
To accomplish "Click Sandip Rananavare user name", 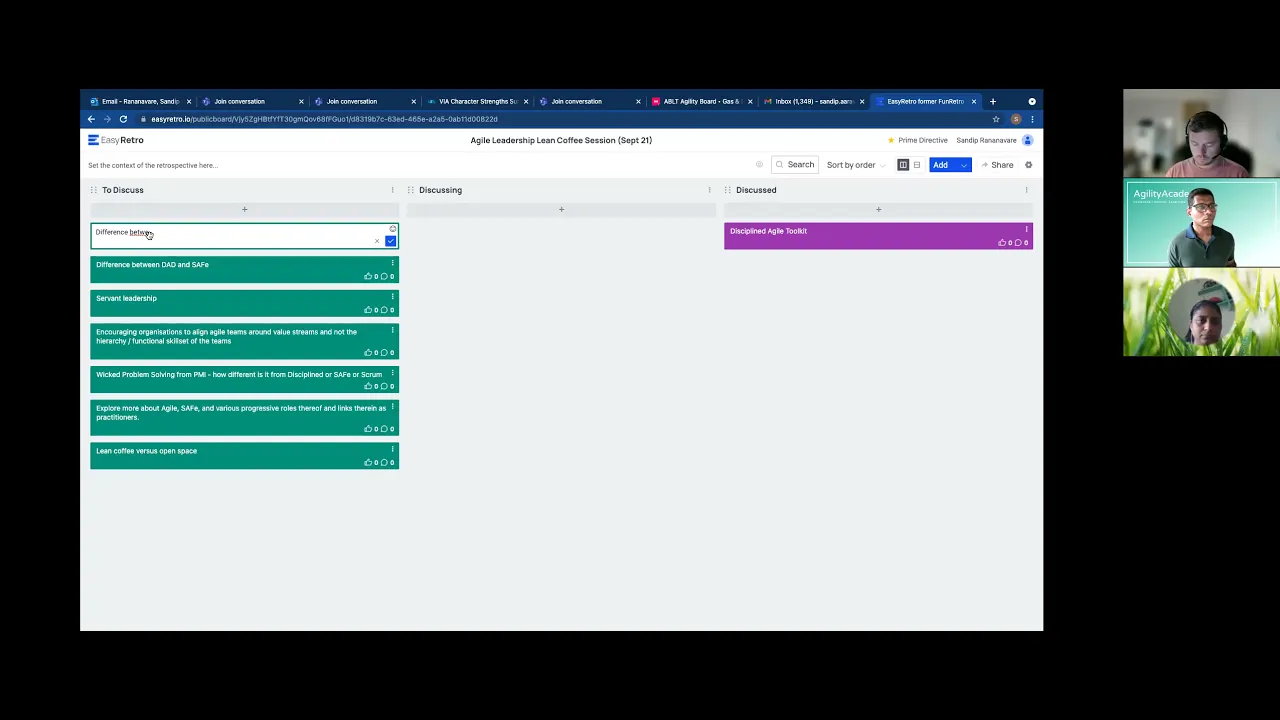I will (986, 140).
